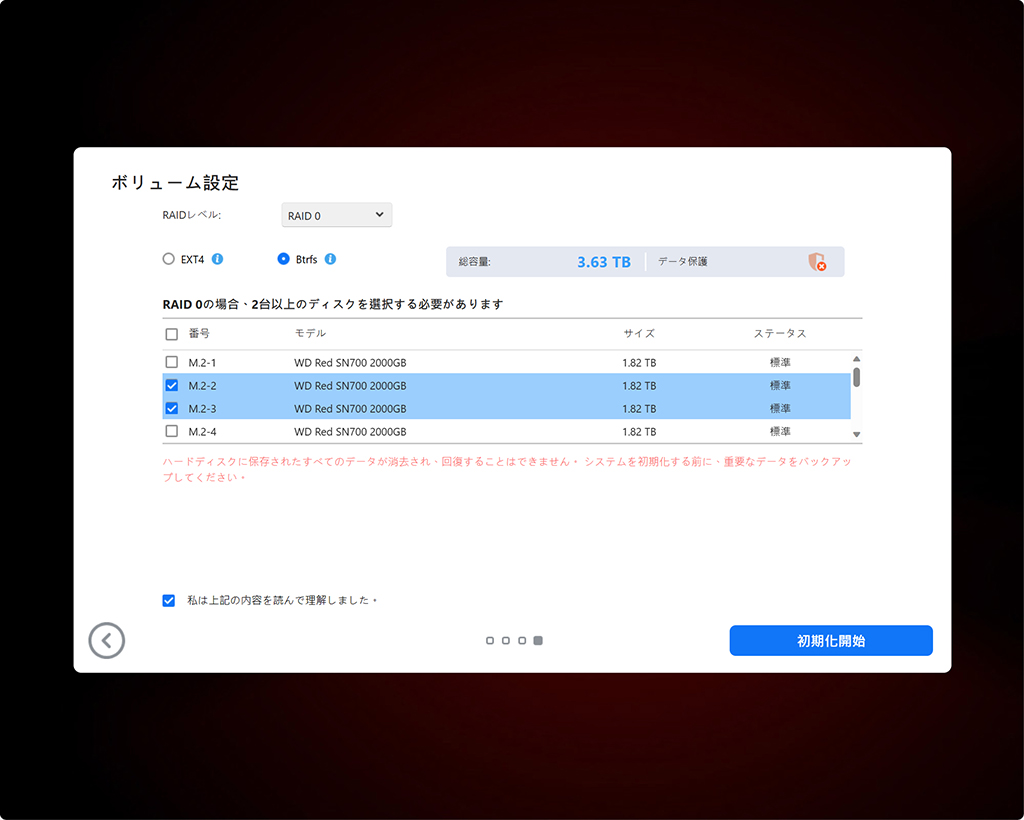Click the second step indicator dot

pyautogui.click(x=505, y=640)
